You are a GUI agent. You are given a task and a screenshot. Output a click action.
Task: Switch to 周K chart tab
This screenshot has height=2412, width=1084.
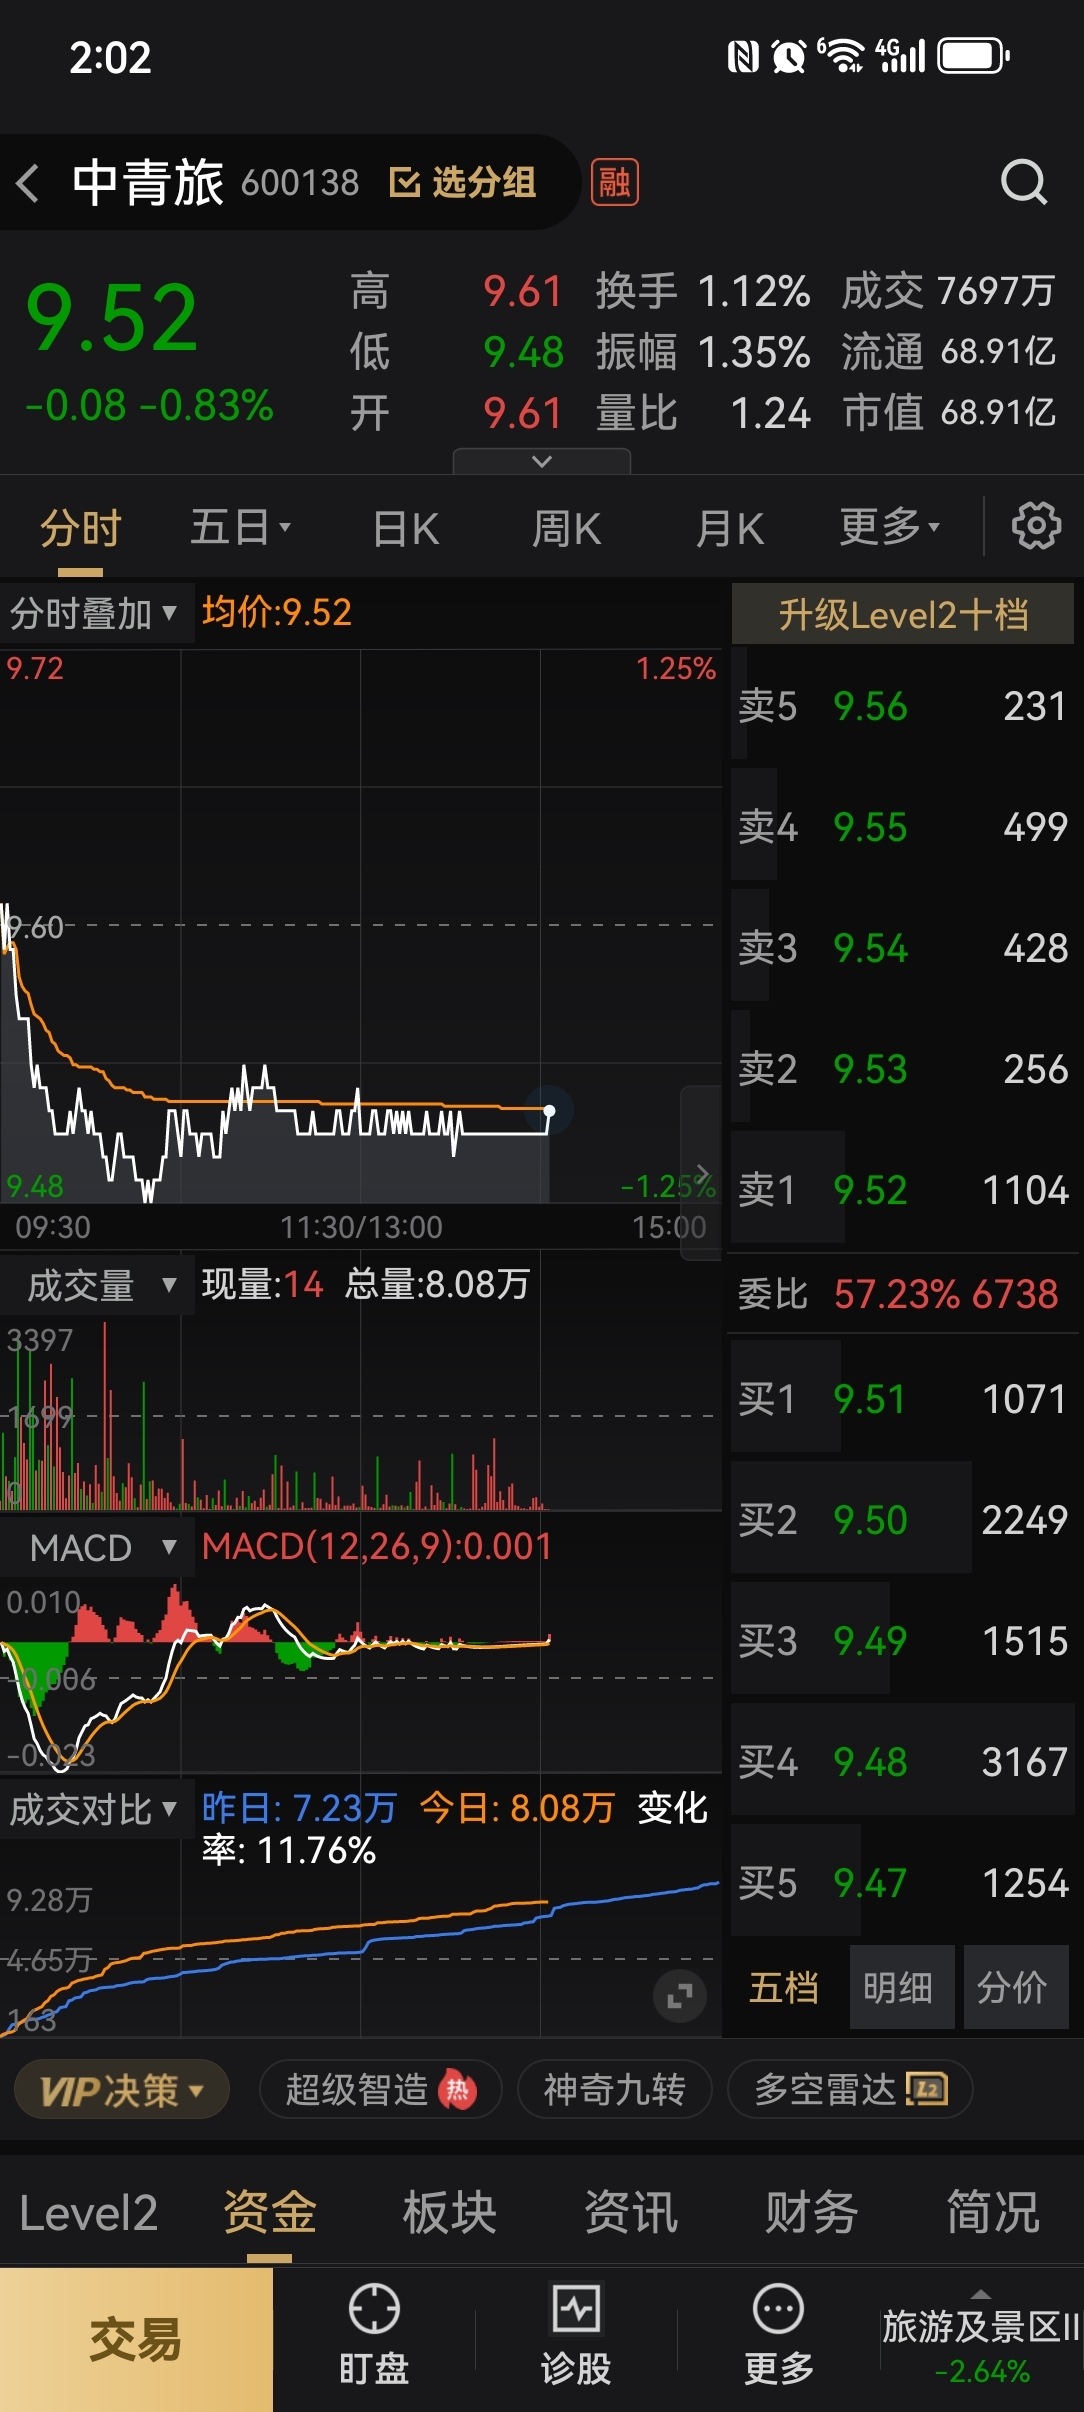click(x=567, y=528)
